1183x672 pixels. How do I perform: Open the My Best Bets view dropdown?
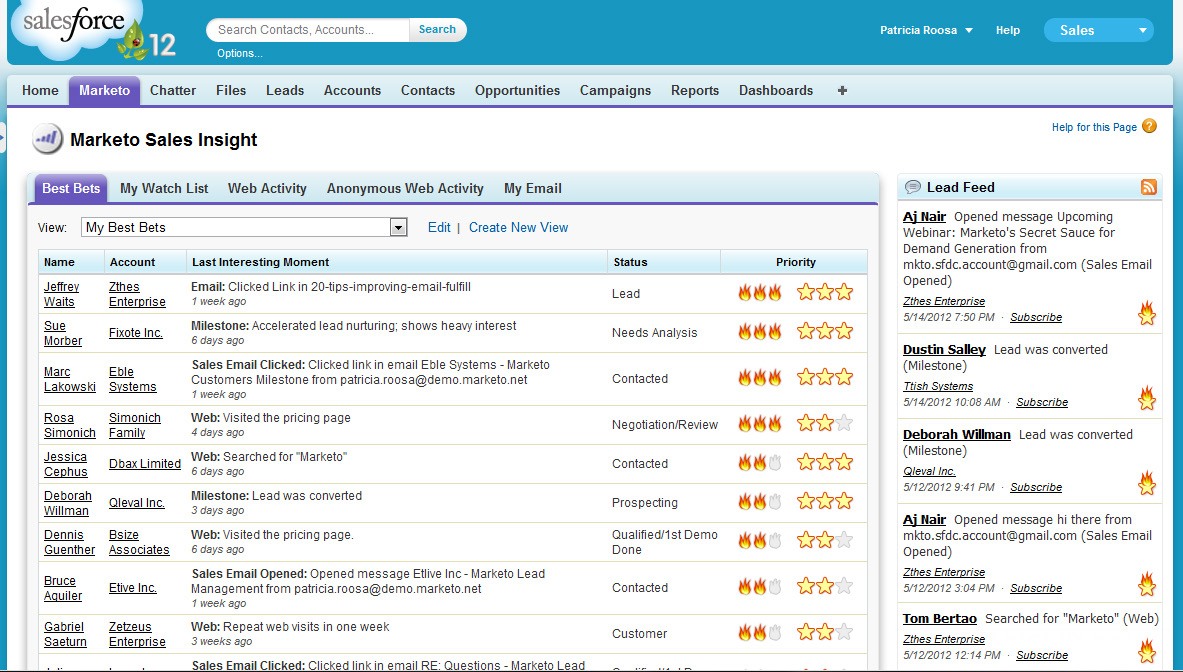[398, 227]
